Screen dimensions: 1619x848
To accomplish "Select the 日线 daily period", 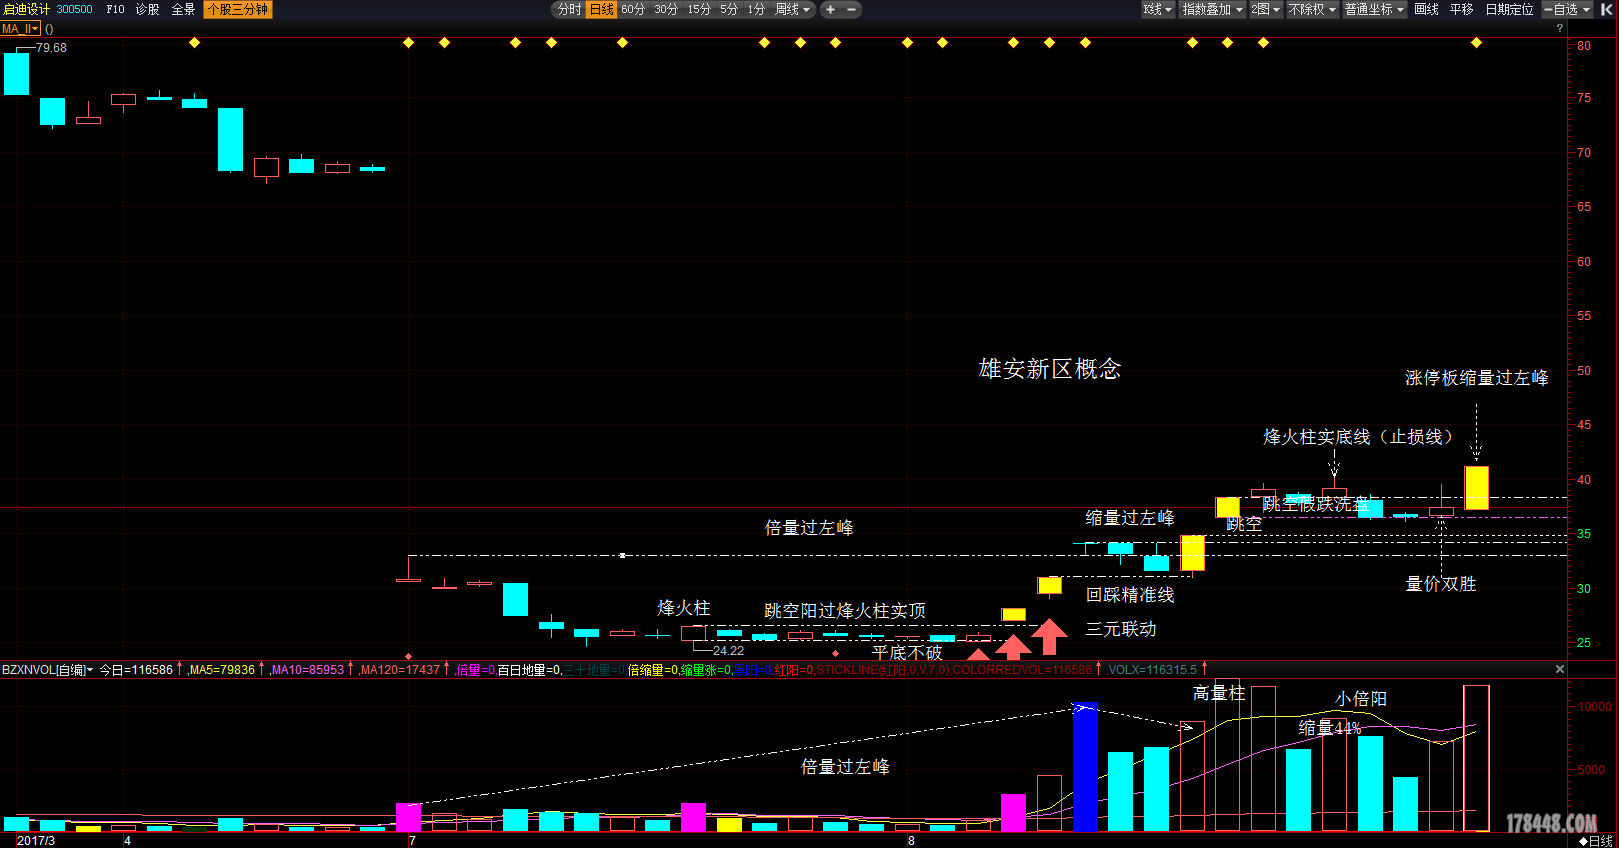I will pyautogui.click(x=602, y=9).
